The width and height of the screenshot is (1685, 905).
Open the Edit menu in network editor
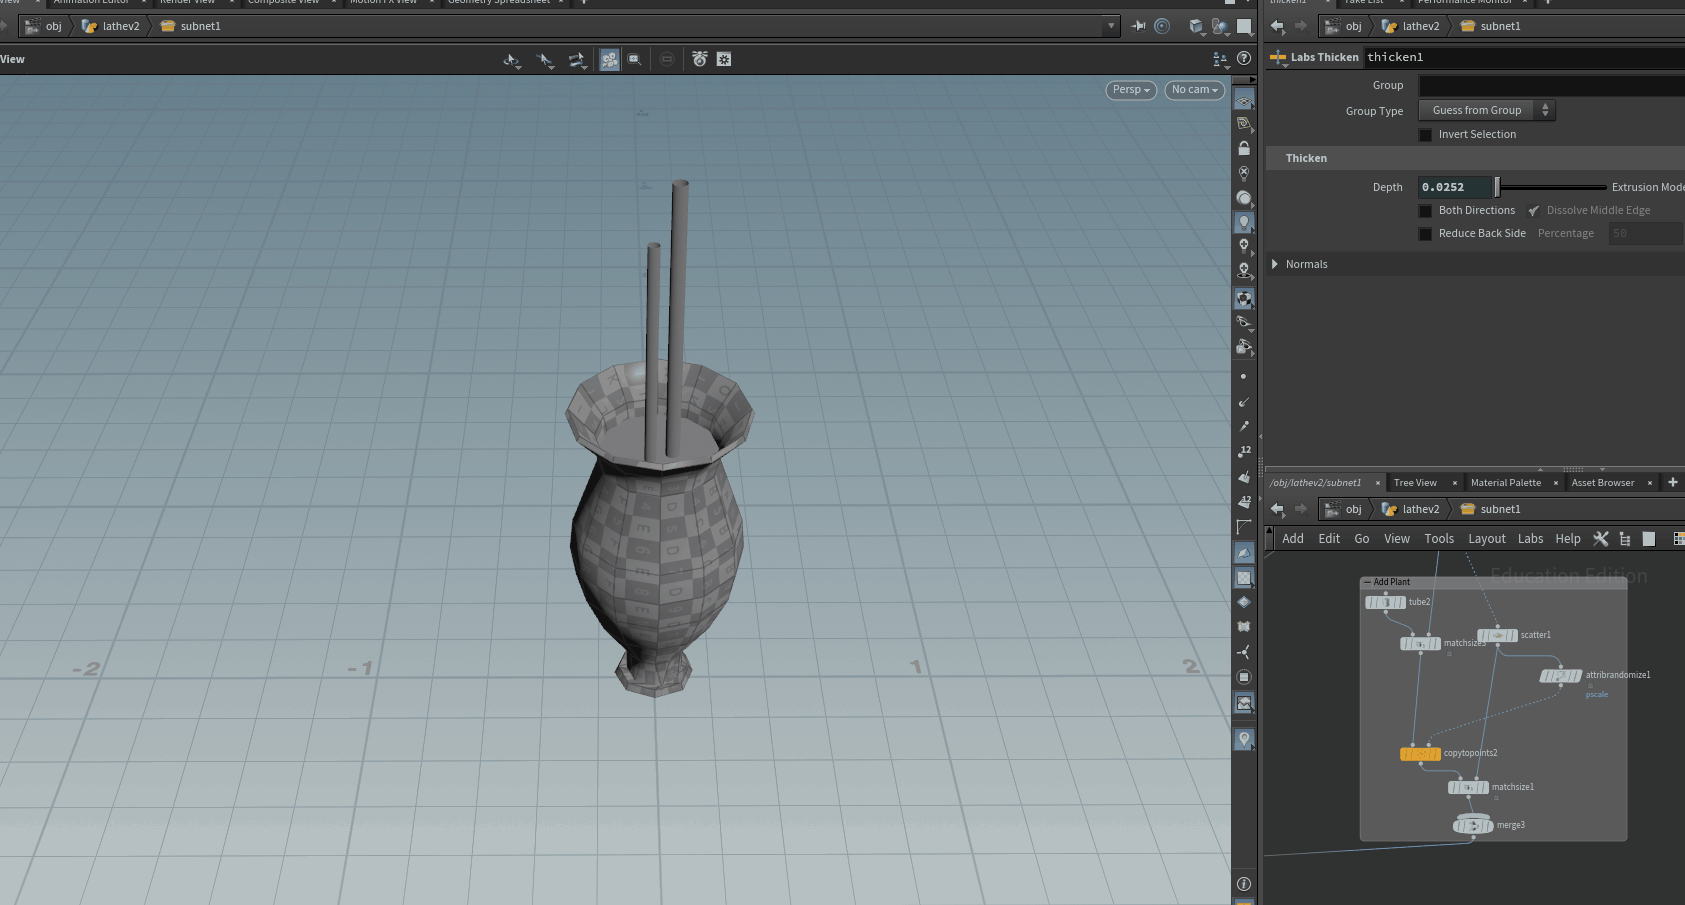pos(1329,539)
